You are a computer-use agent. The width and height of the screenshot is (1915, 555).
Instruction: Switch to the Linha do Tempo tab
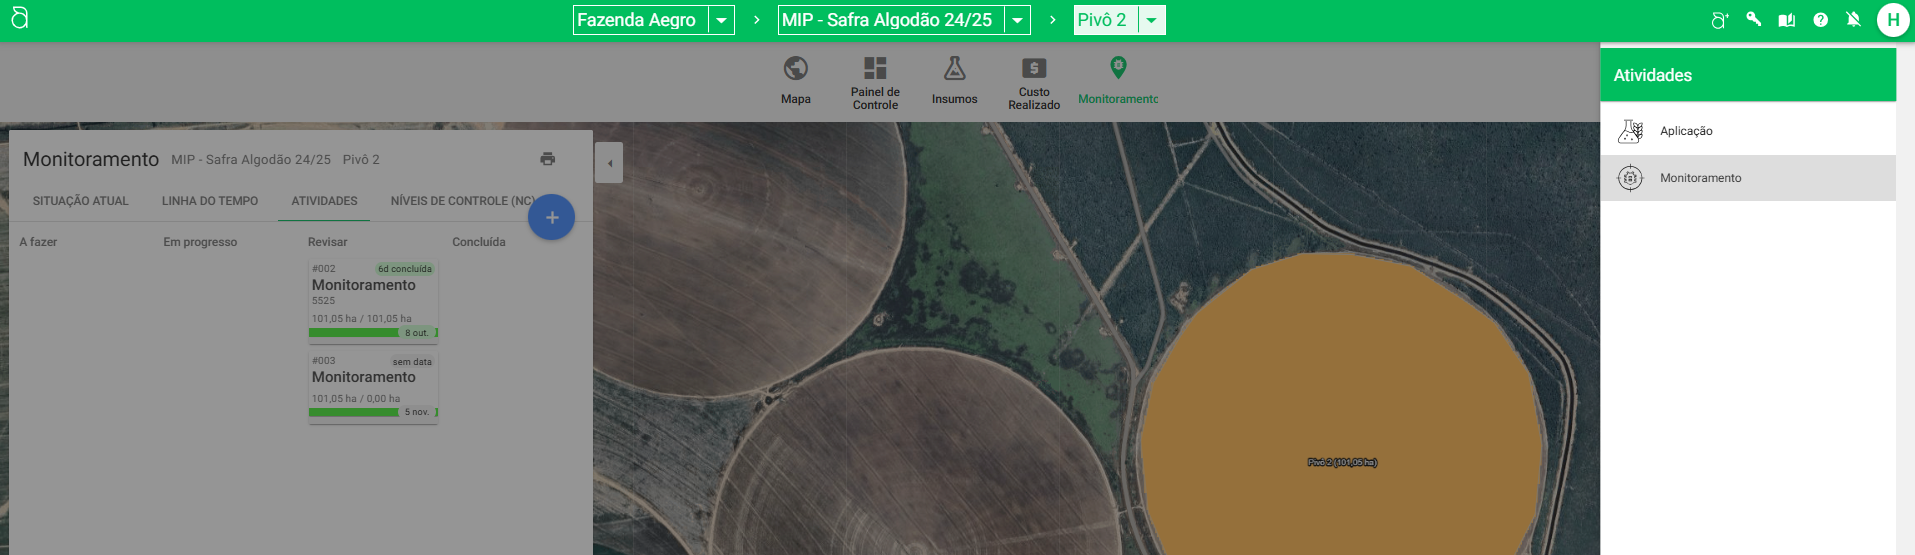tap(210, 201)
